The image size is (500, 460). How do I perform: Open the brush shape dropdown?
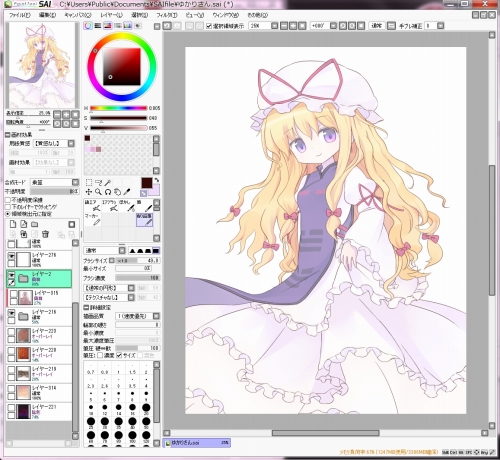point(131,288)
